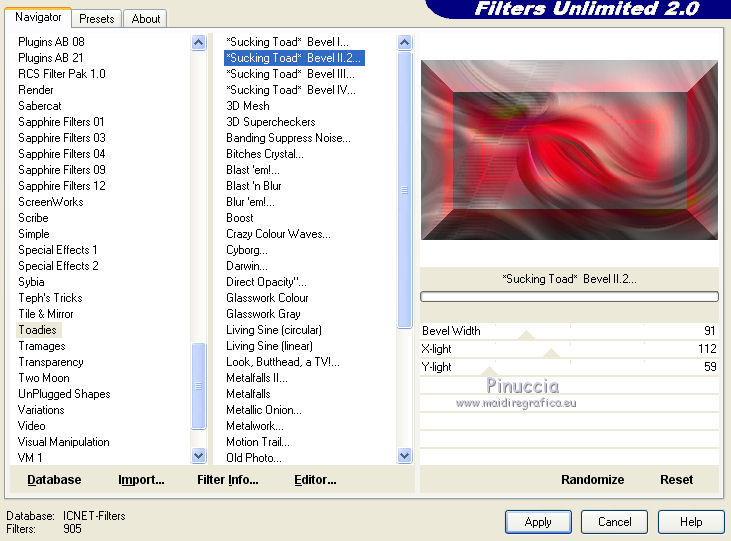
Task: Select Crazy Colour Waves... filter
Action: coord(278,234)
